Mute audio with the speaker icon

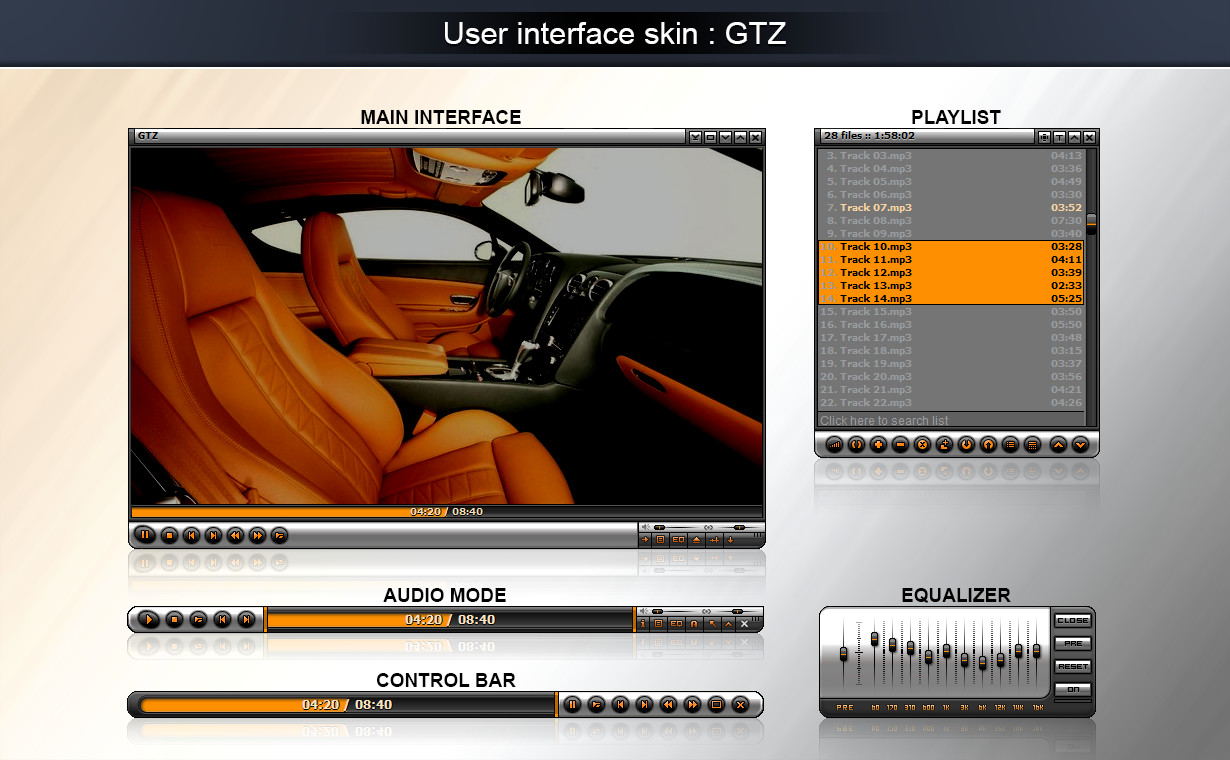[x=645, y=526]
